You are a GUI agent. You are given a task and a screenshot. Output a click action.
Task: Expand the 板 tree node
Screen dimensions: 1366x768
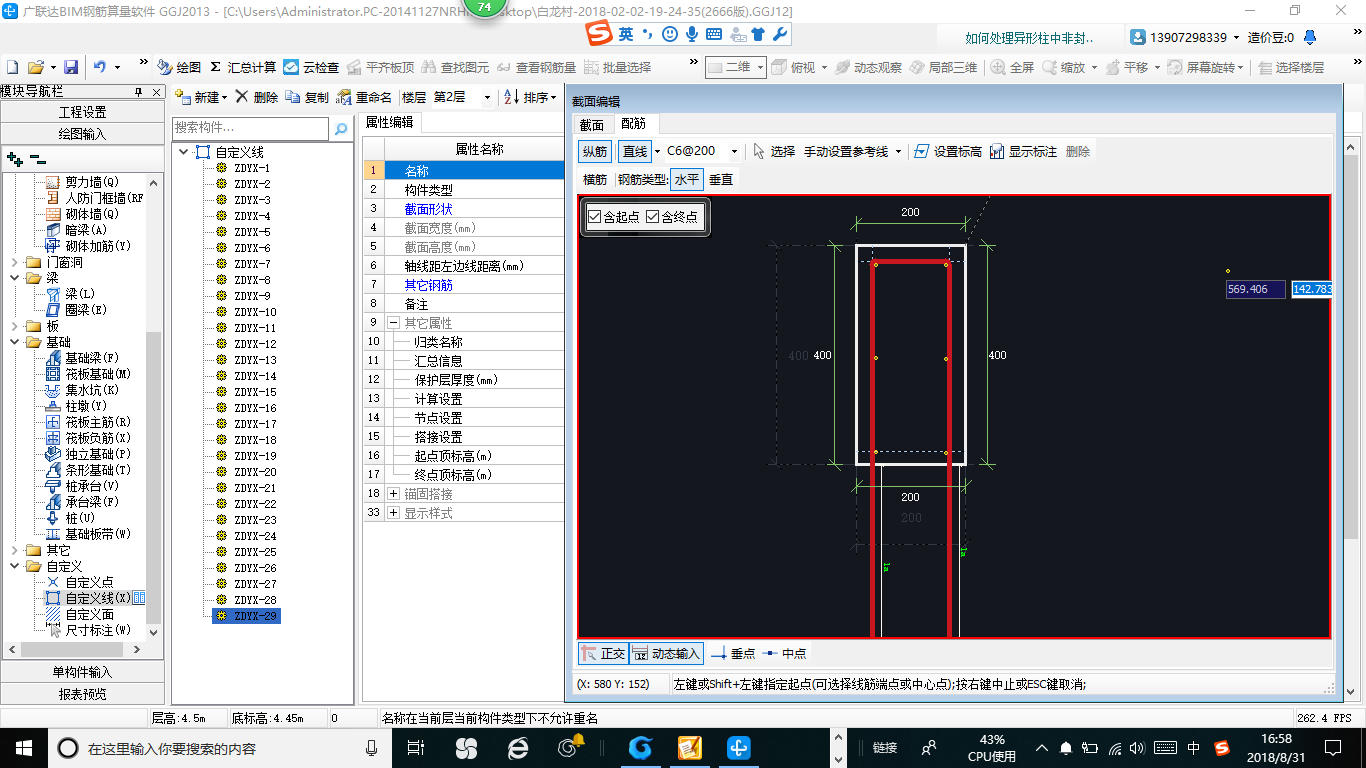(x=14, y=326)
